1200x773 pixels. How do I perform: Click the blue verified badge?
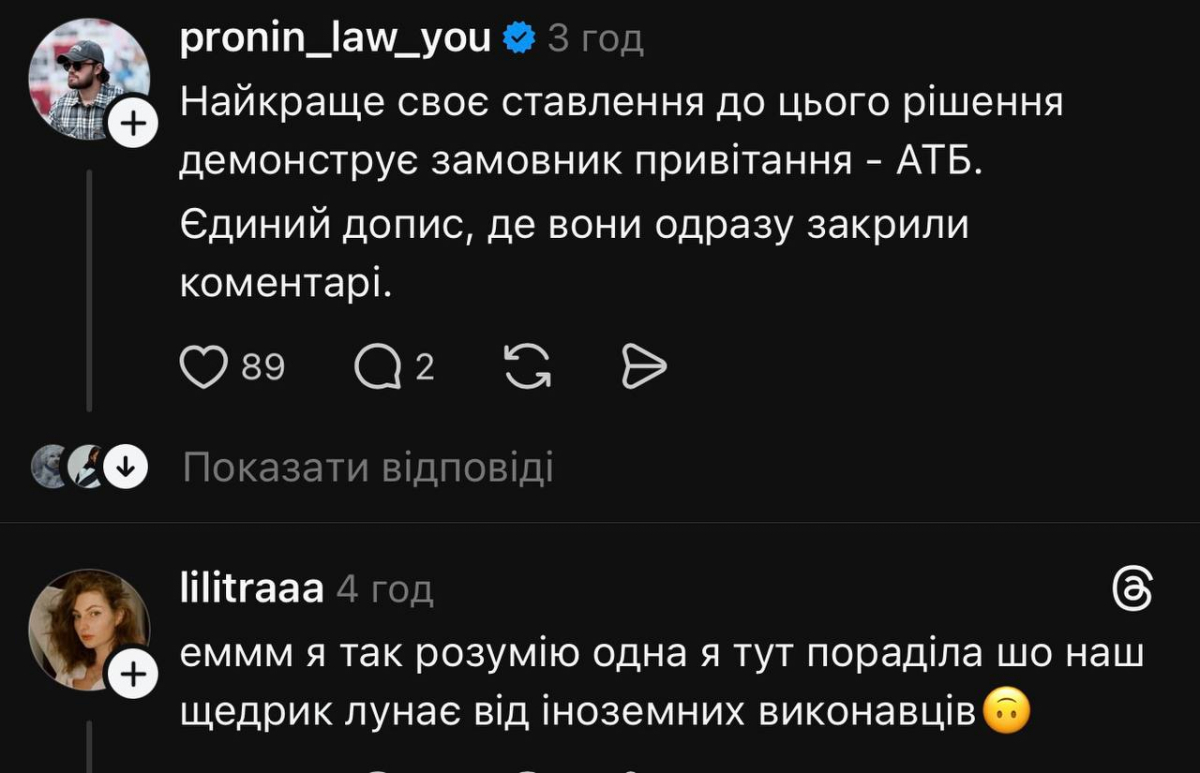tap(519, 39)
